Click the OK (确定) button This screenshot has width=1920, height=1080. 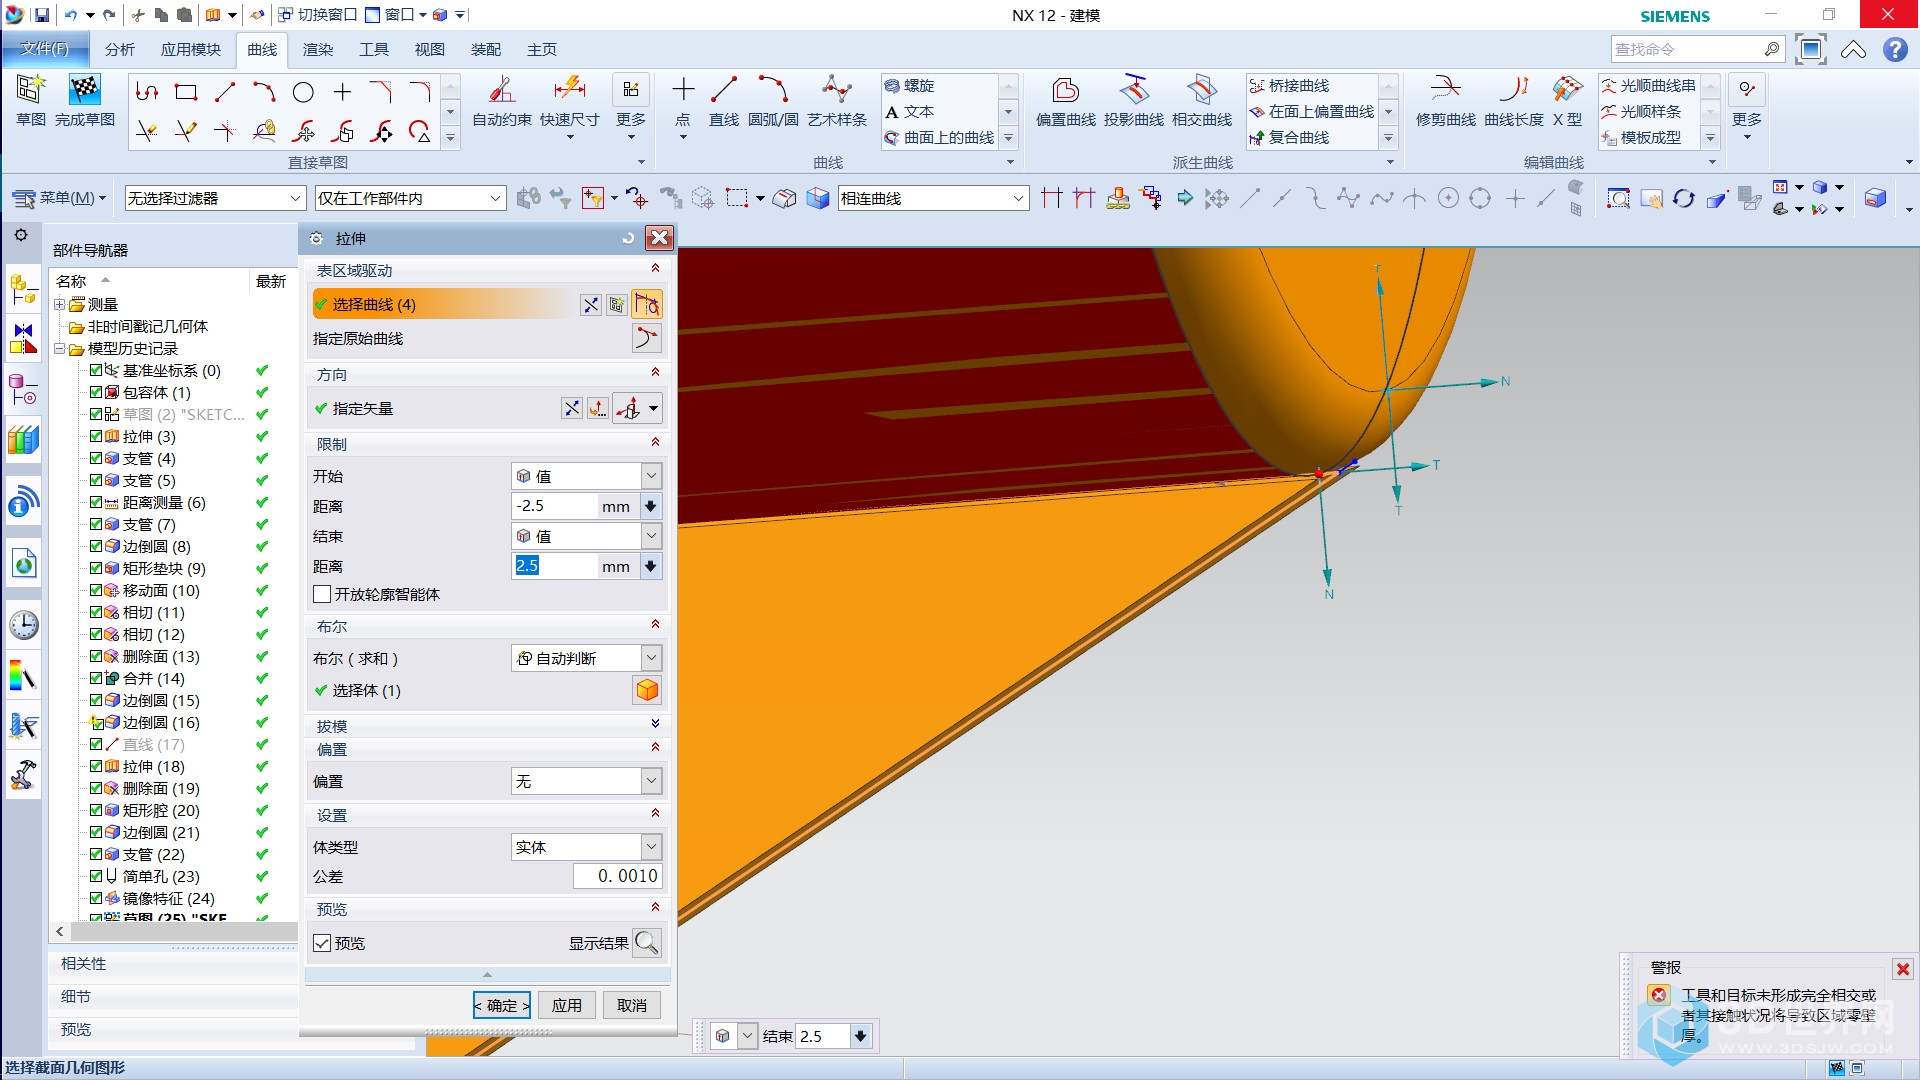502,1005
